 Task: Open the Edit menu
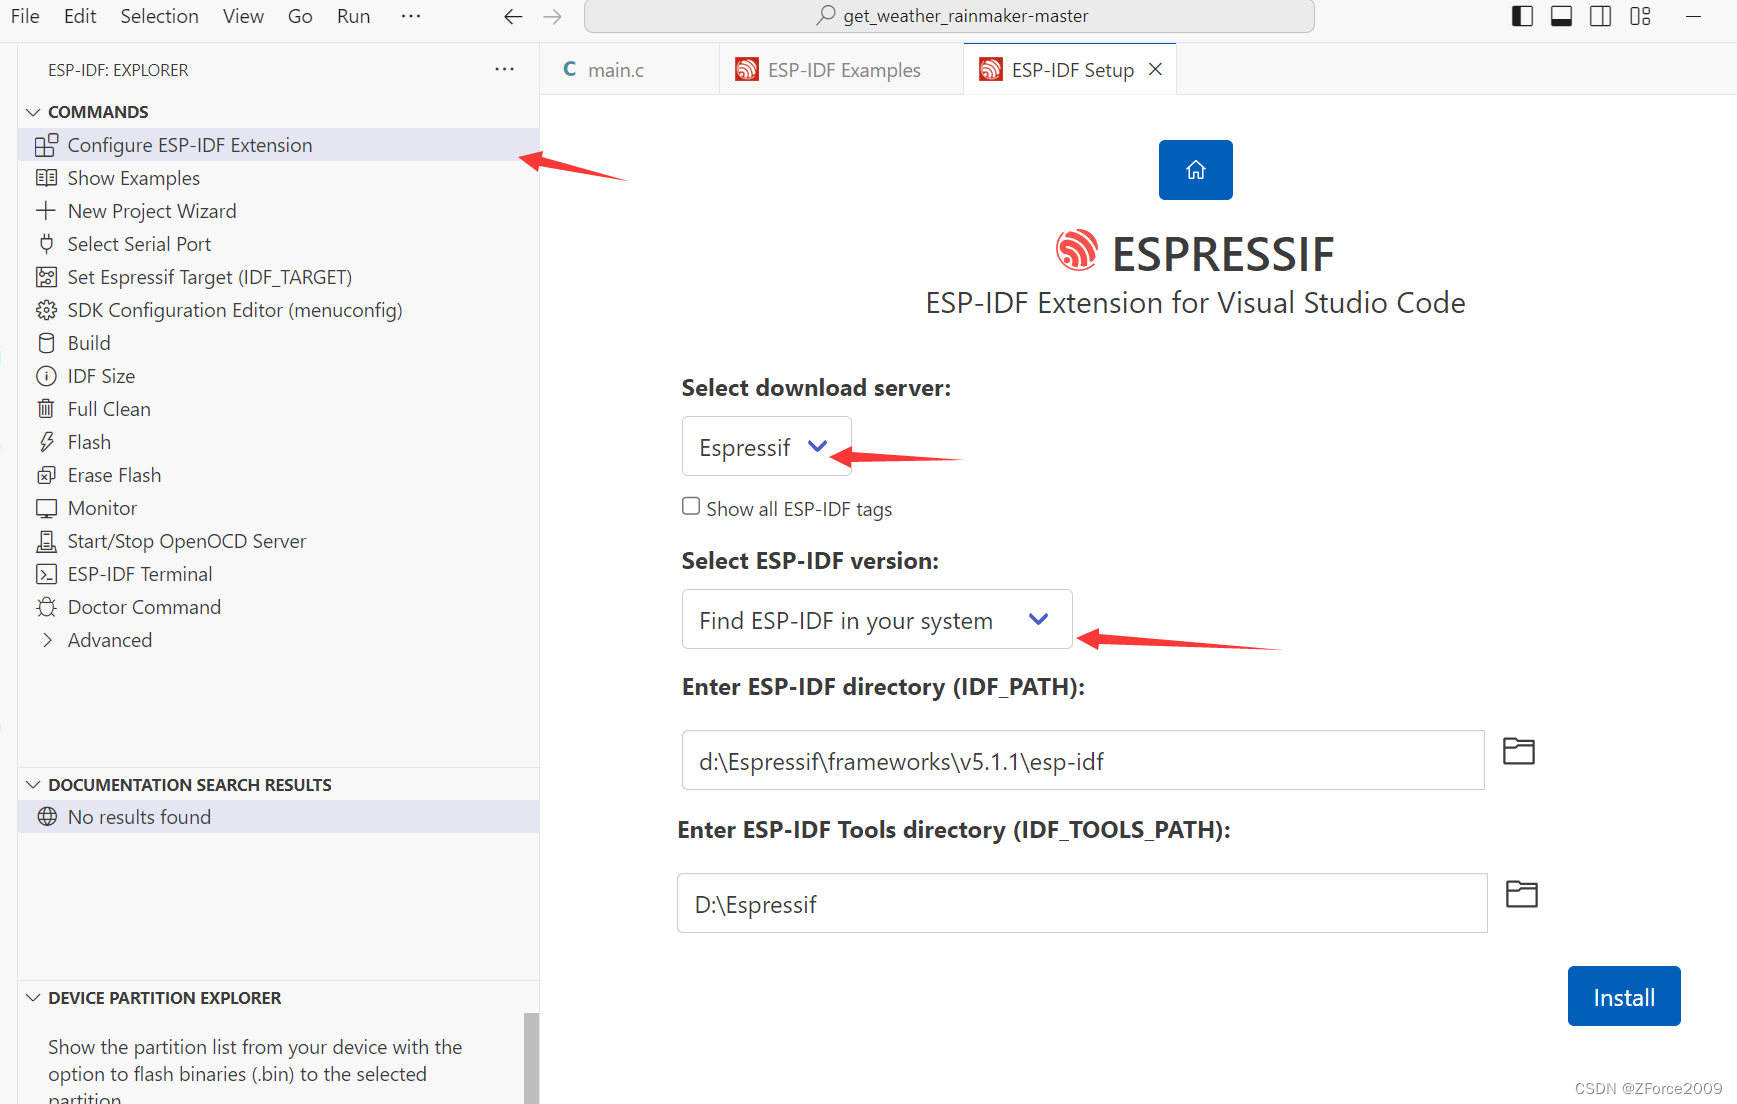click(x=80, y=16)
